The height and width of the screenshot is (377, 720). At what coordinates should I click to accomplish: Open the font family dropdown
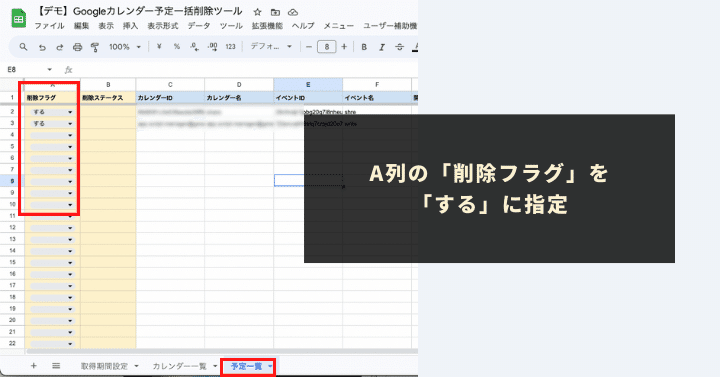[271, 46]
